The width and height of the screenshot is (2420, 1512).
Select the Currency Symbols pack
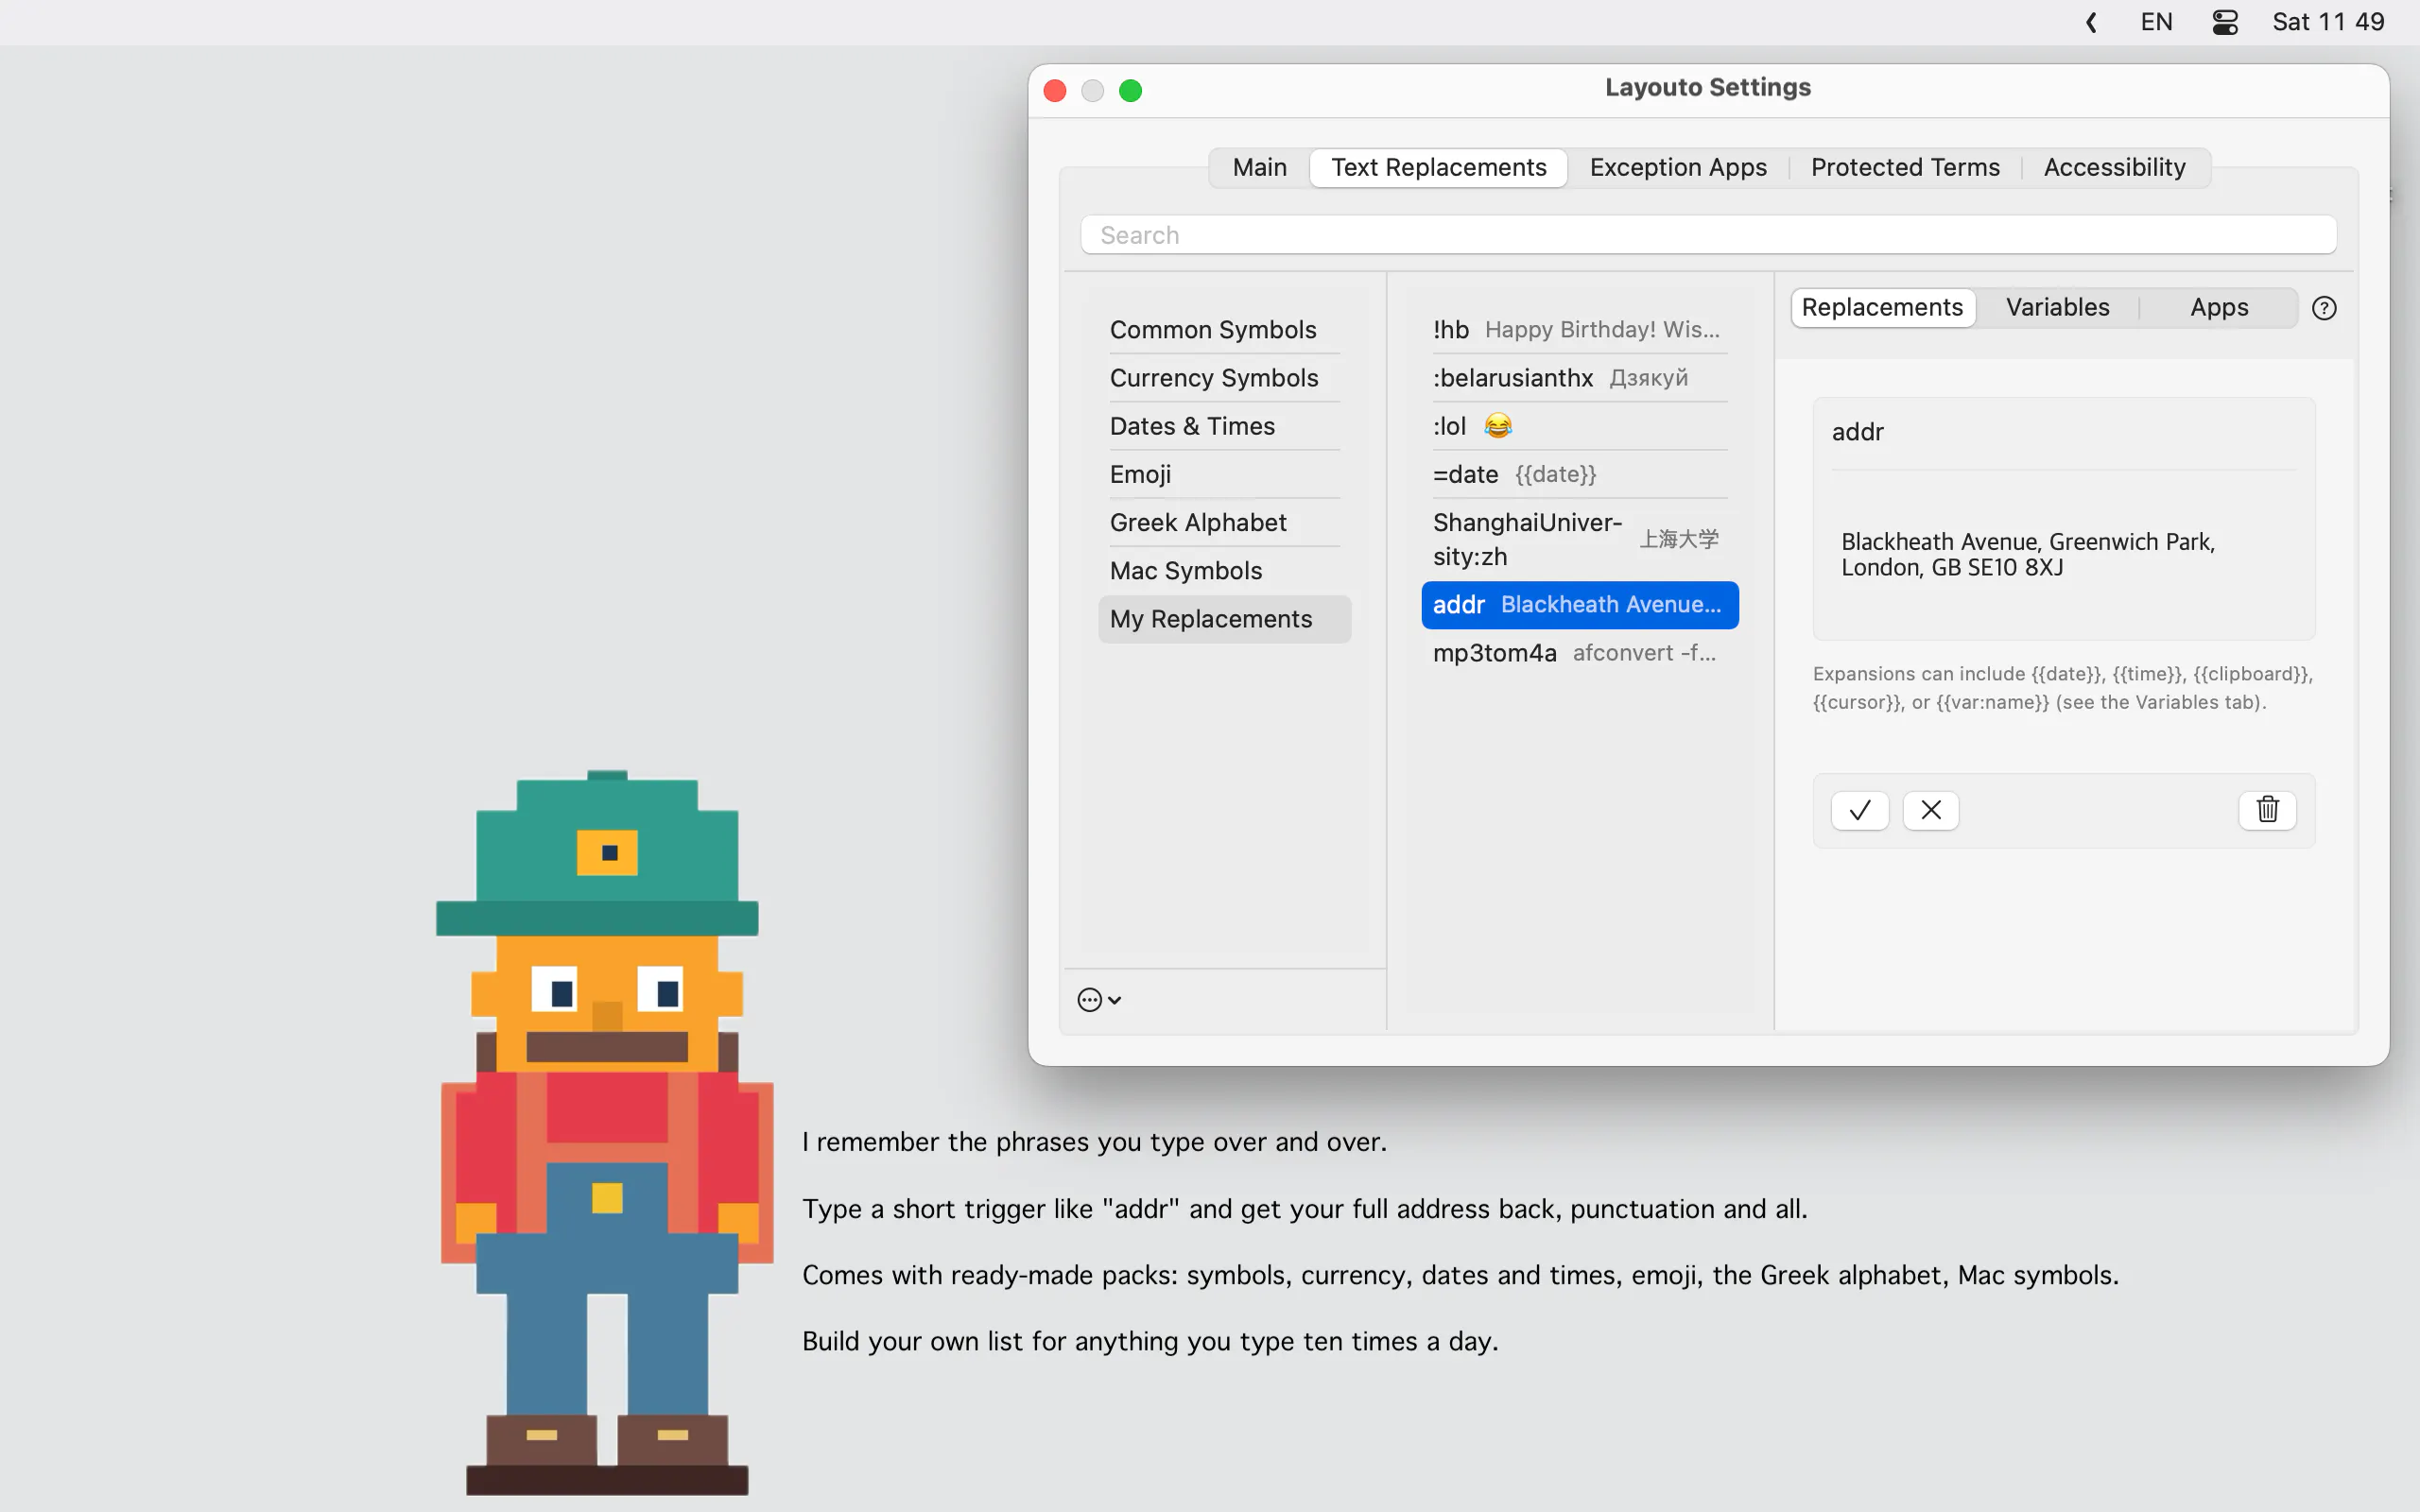1224,378
